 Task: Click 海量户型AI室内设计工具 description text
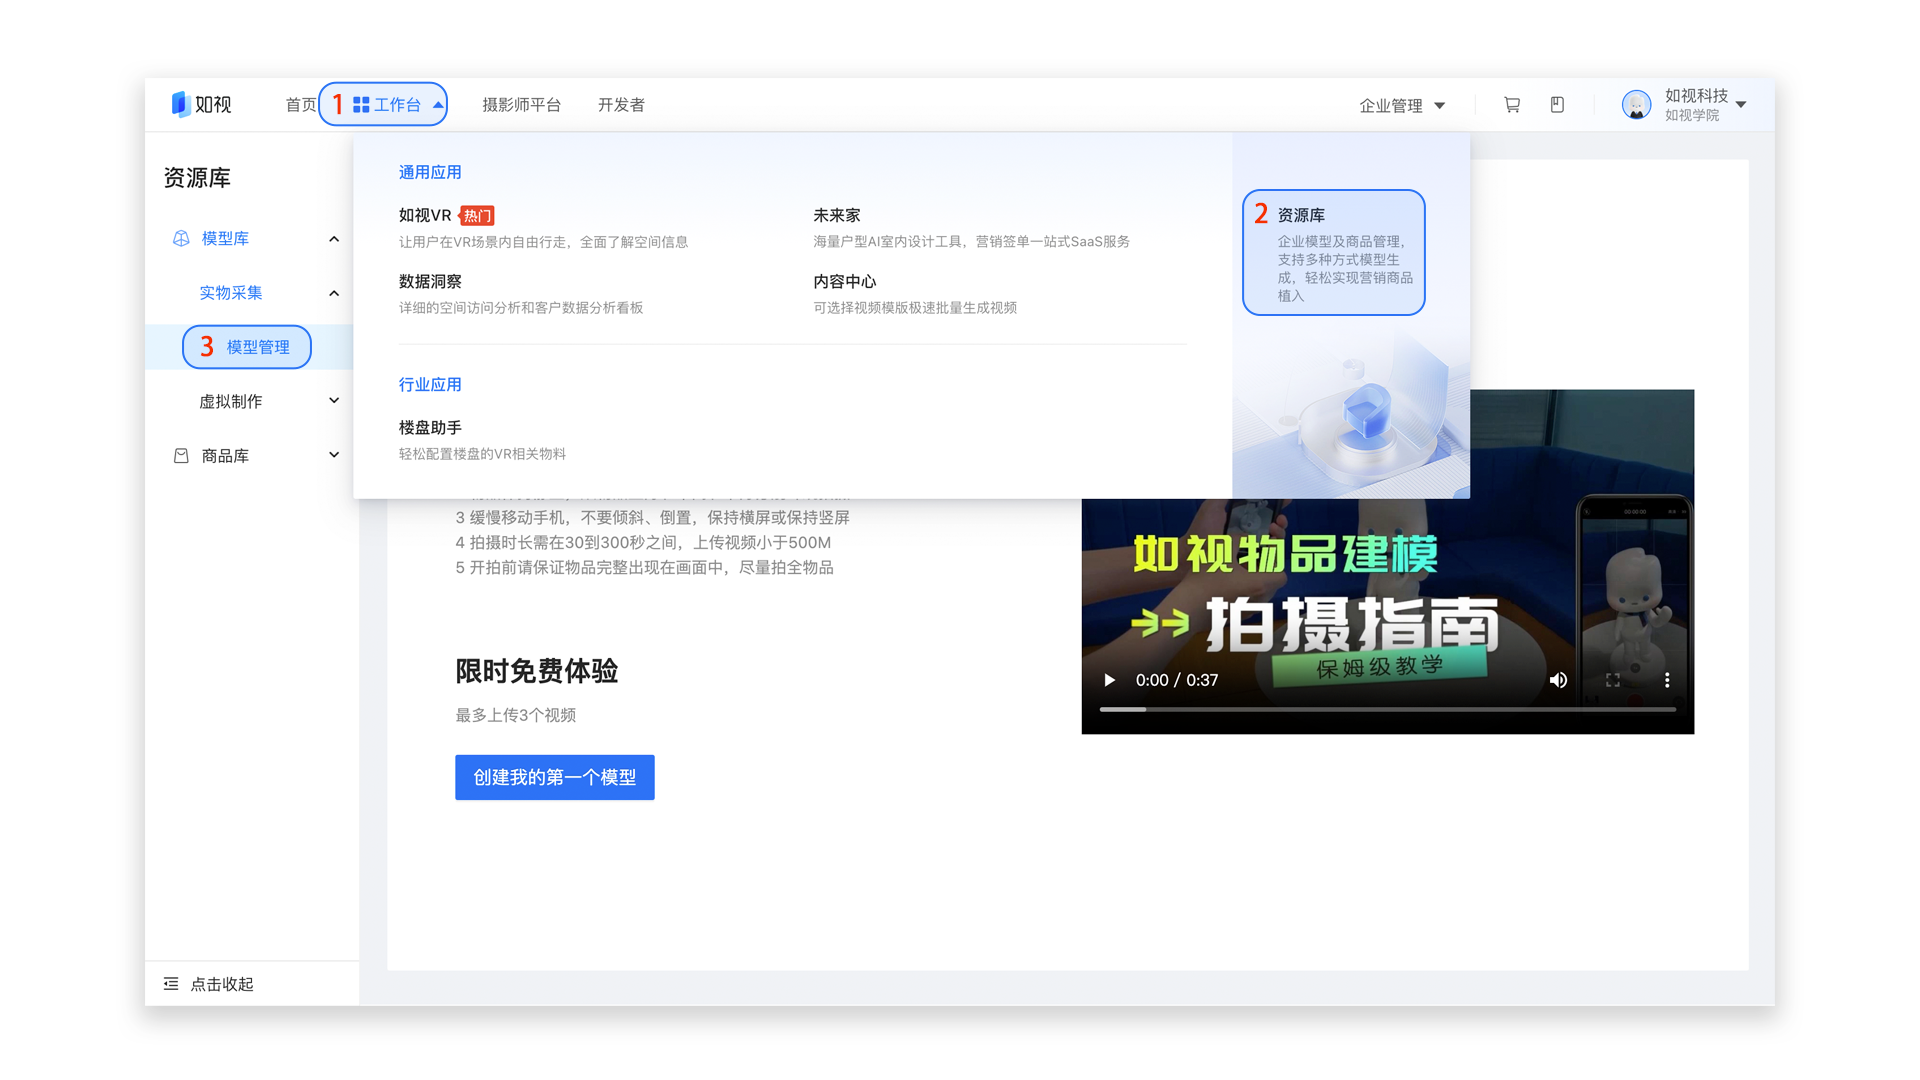(971, 242)
